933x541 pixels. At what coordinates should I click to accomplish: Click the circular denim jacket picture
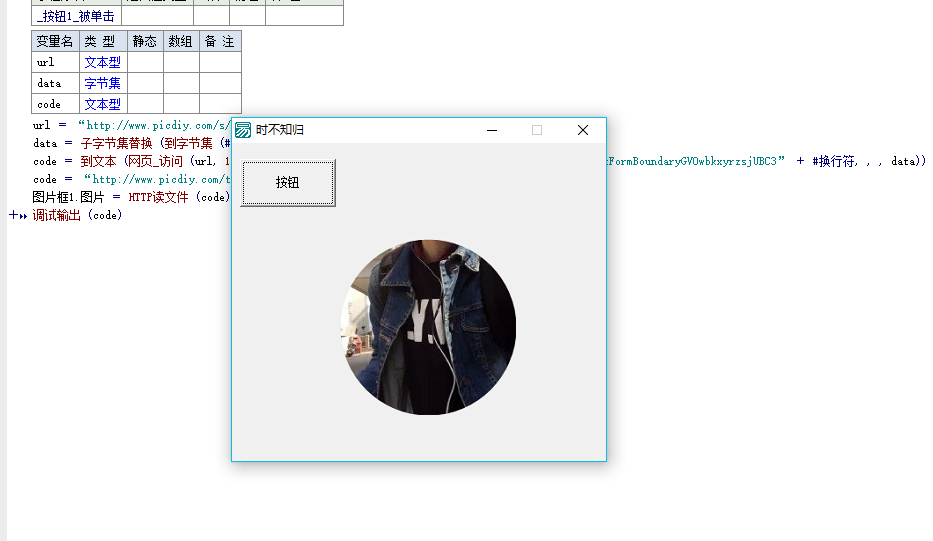click(x=428, y=327)
